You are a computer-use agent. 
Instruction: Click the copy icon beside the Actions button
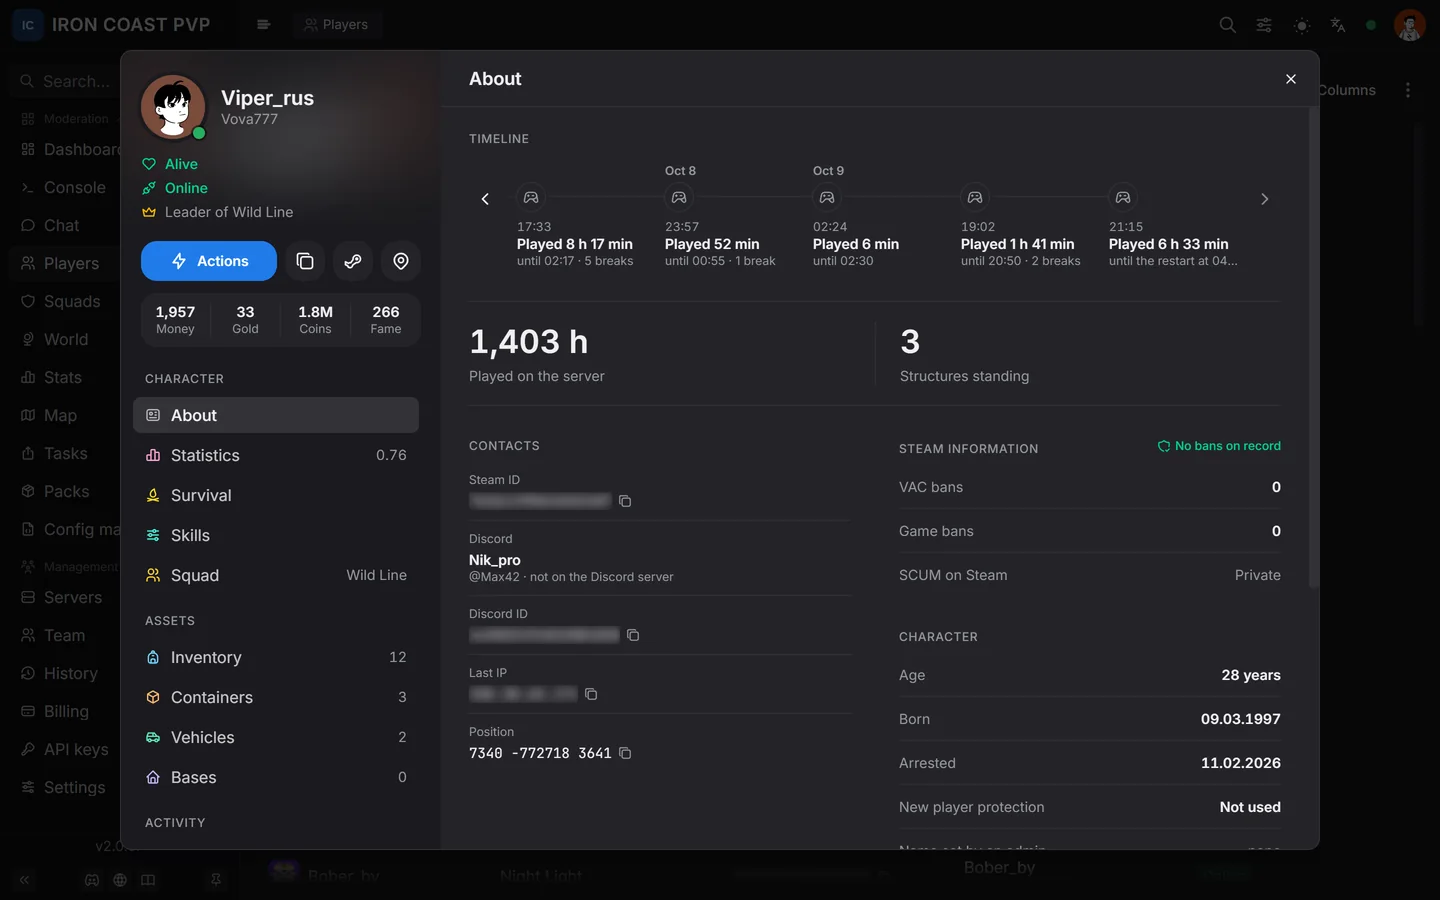[305, 261]
